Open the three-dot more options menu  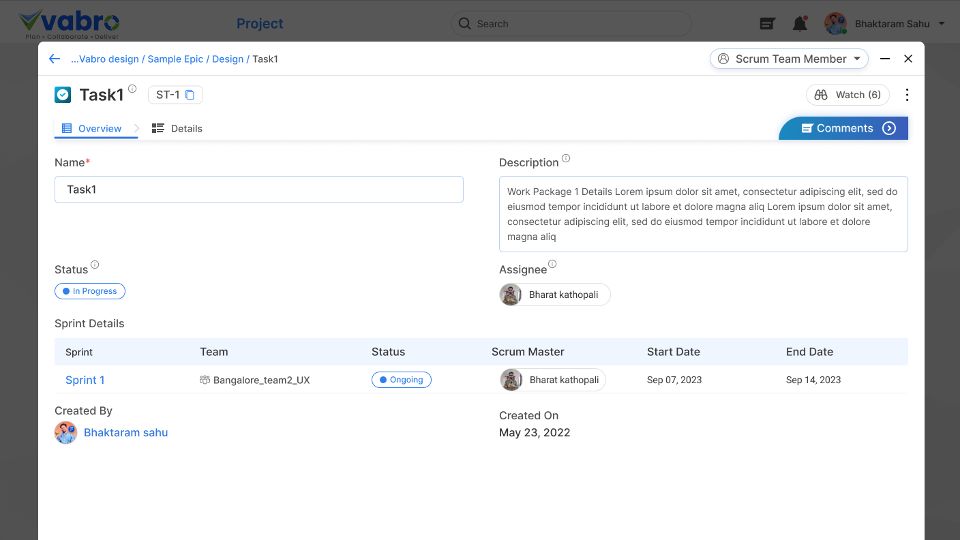coord(906,95)
